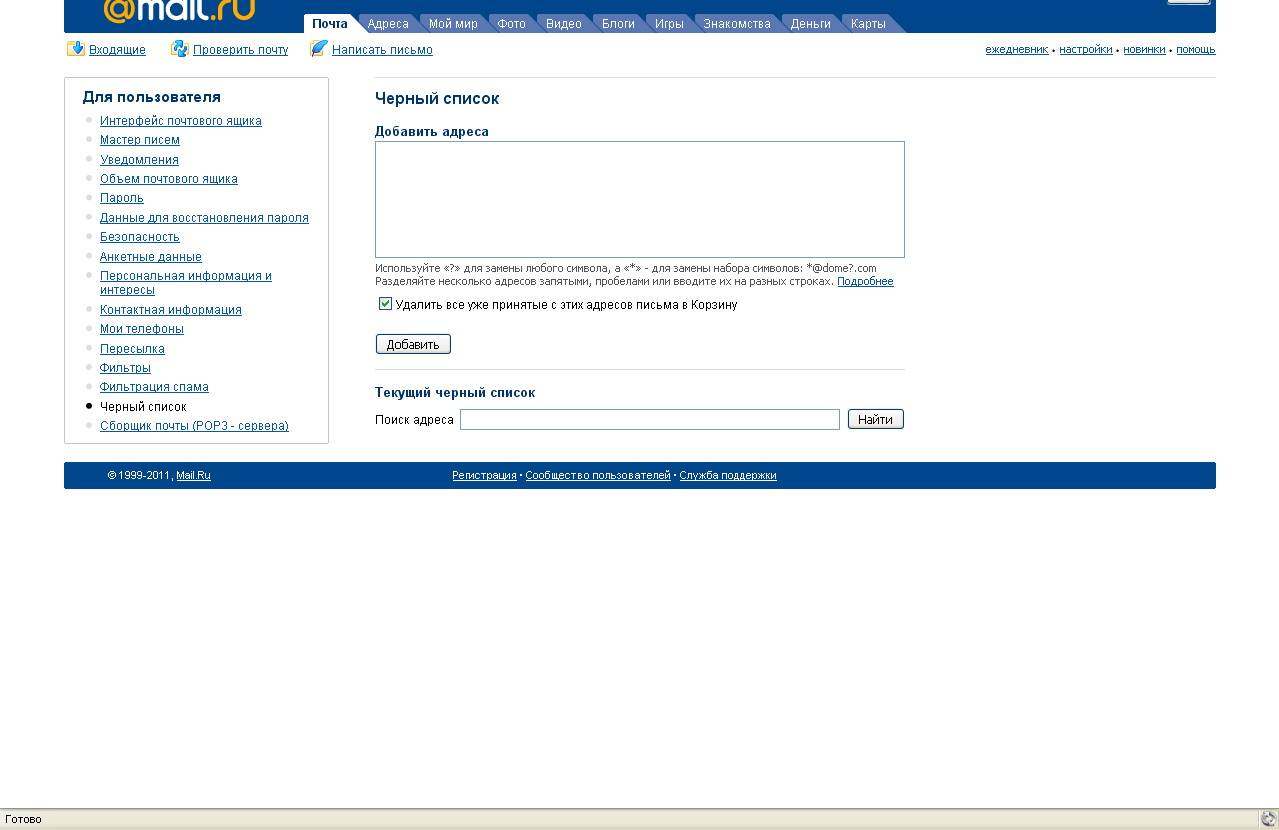Screen dimensions: 1279x830
Task: Go to Фильтрация спама link
Action: tap(154, 387)
